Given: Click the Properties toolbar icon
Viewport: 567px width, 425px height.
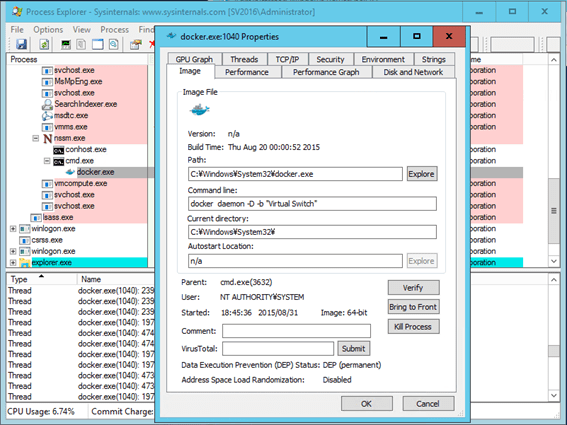Looking at the screenshot, I should 136,44.
